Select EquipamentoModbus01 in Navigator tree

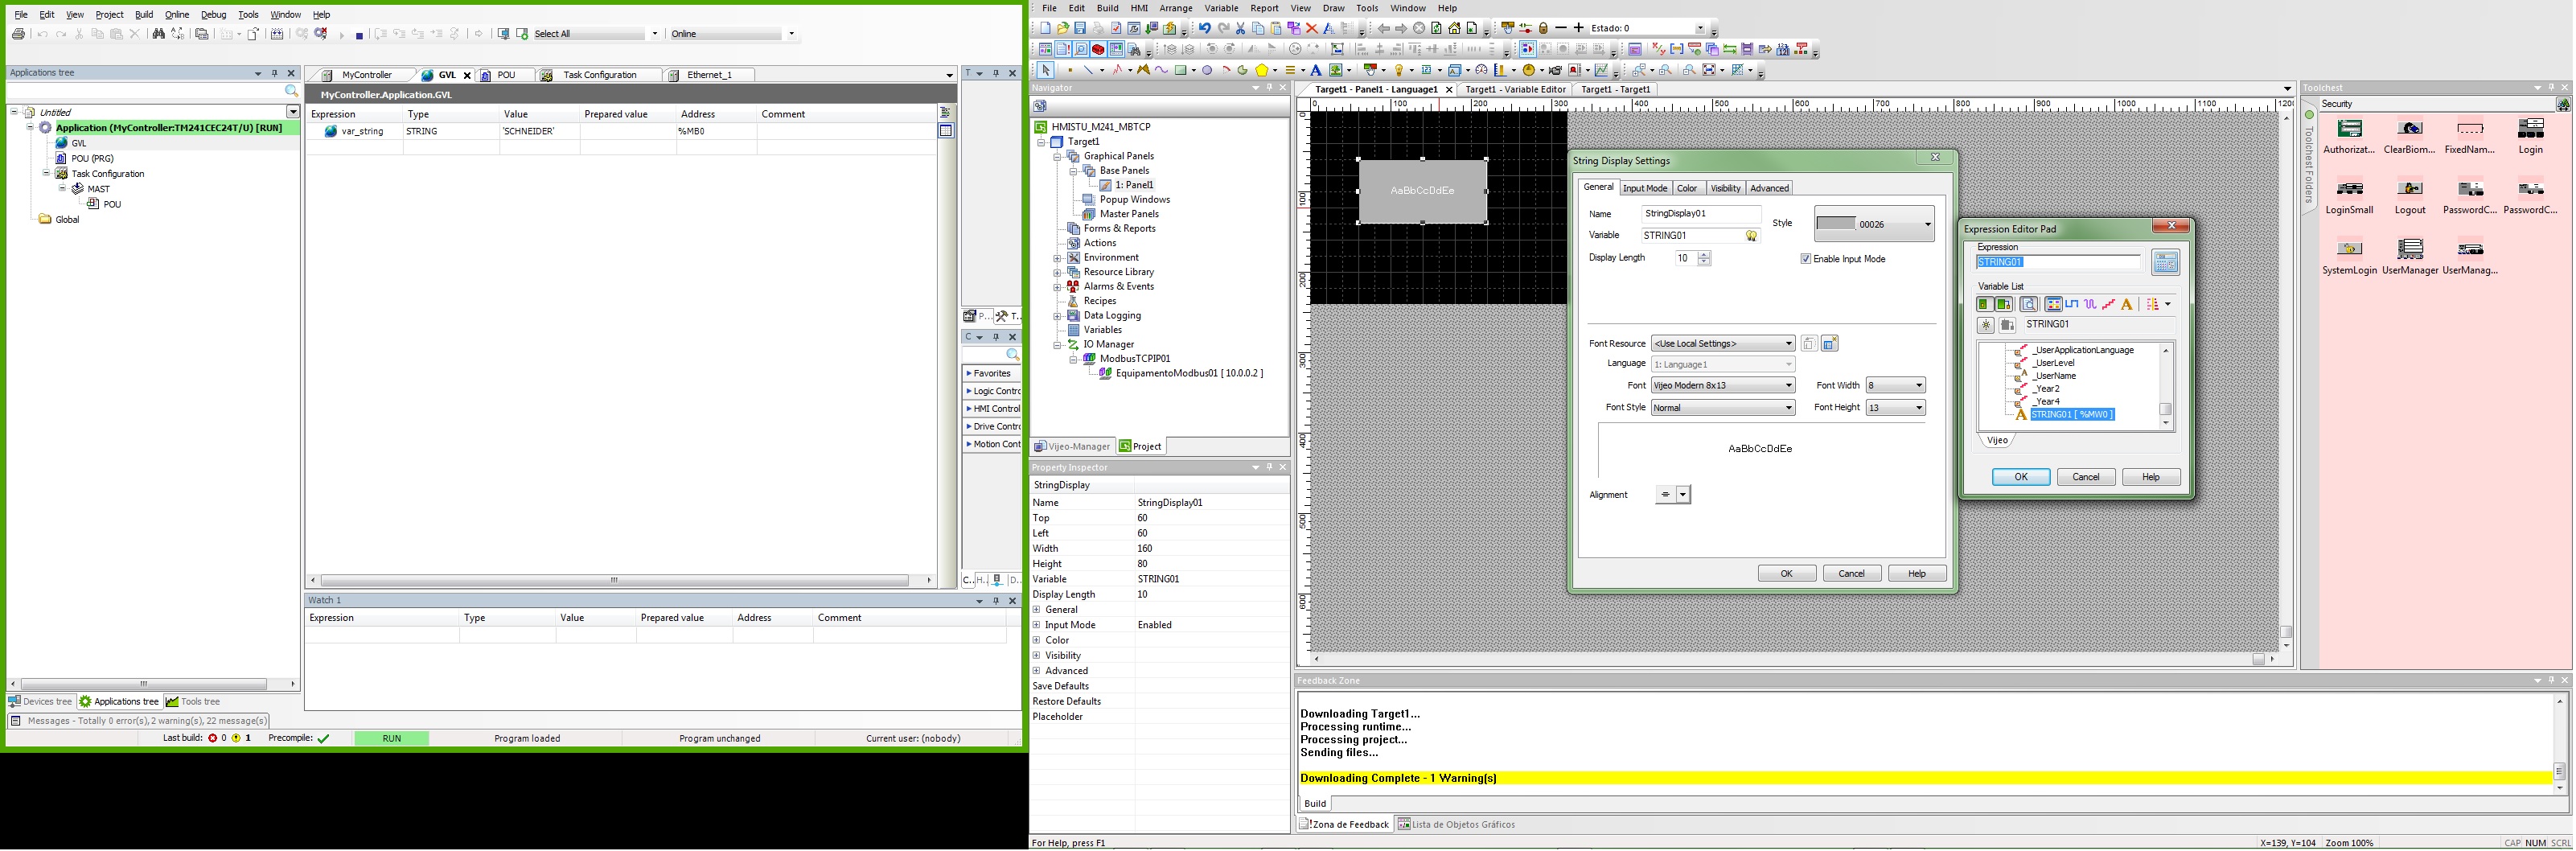pos(1188,374)
